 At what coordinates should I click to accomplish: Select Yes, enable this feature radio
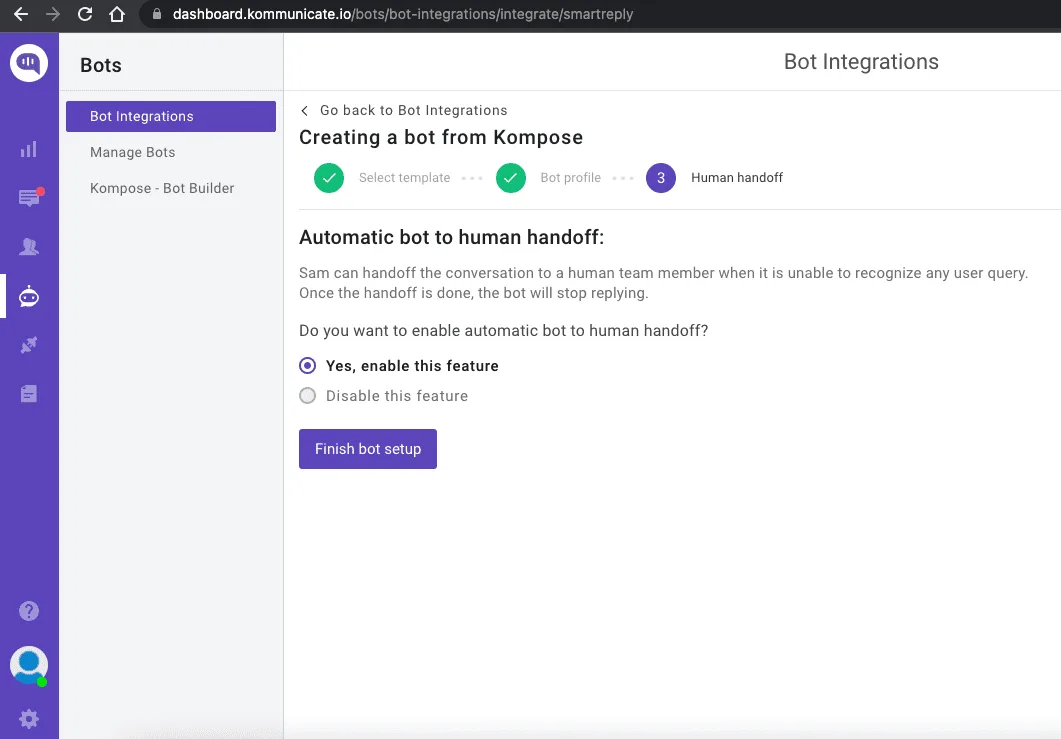[307, 365]
